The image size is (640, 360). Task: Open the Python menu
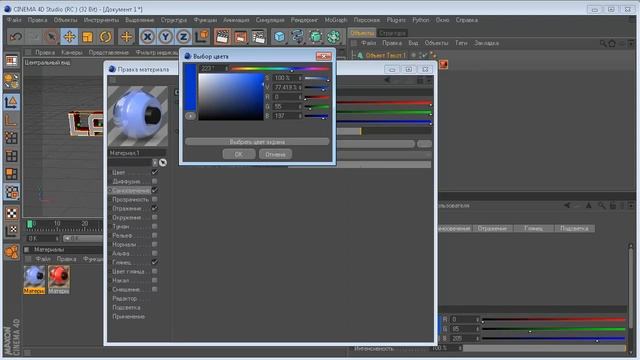click(420, 20)
